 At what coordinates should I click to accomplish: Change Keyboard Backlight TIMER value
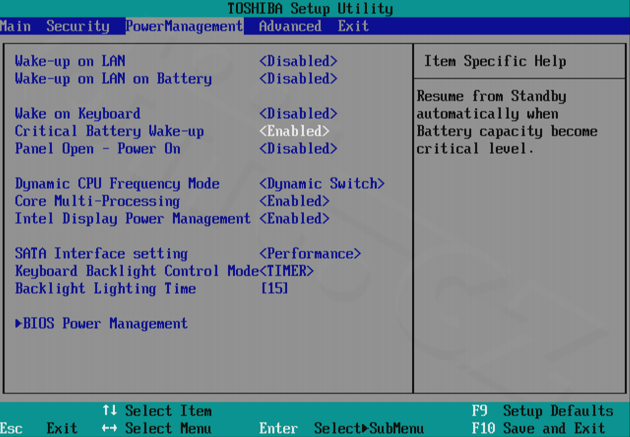pyautogui.click(x=286, y=271)
